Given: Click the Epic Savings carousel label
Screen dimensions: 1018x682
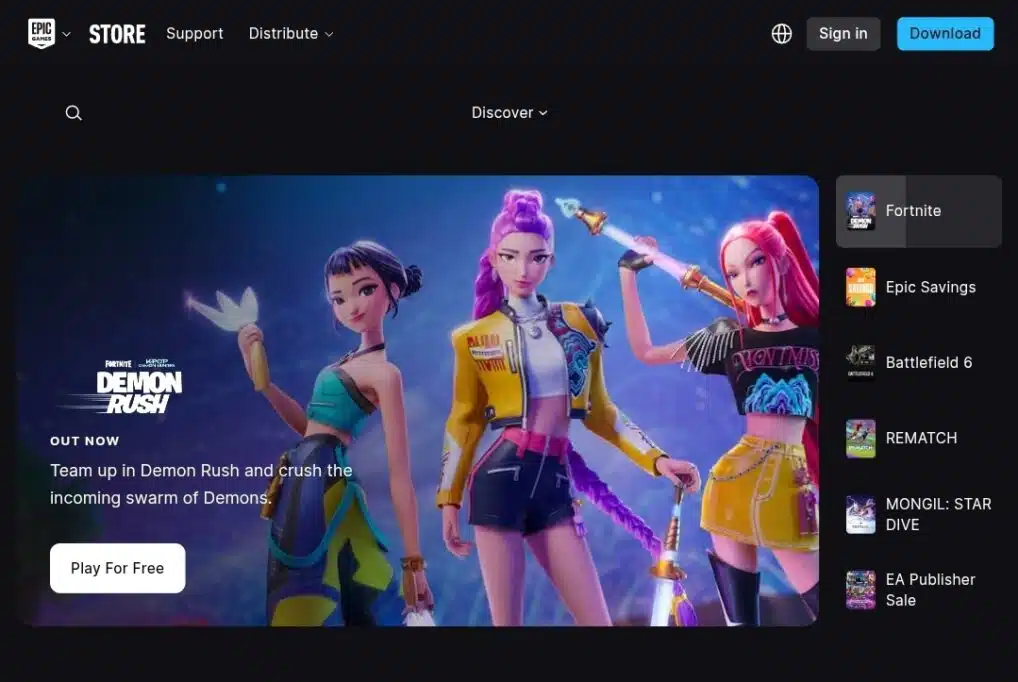Looking at the screenshot, I should [x=930, y=287].
